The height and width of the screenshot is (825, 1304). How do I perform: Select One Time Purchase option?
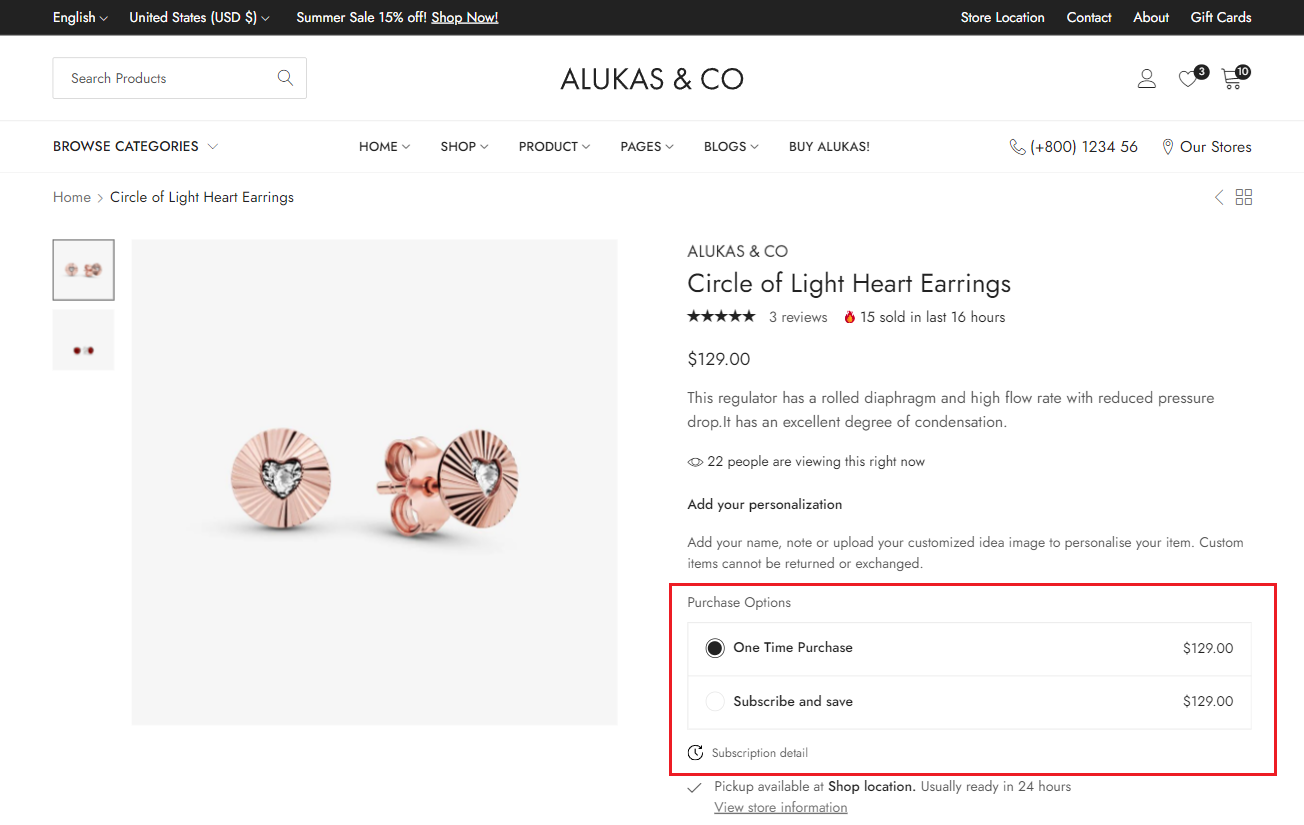715,648
